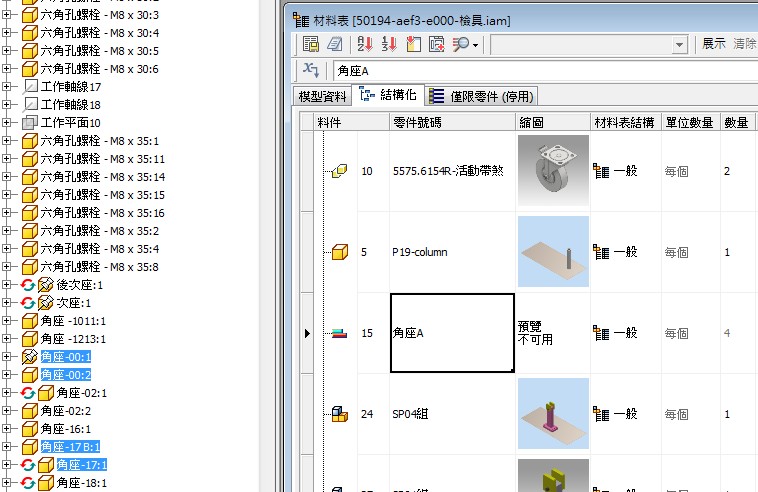
Task: Click the 預覽不可用 thumbnail cell
Action: click(553, 333)
